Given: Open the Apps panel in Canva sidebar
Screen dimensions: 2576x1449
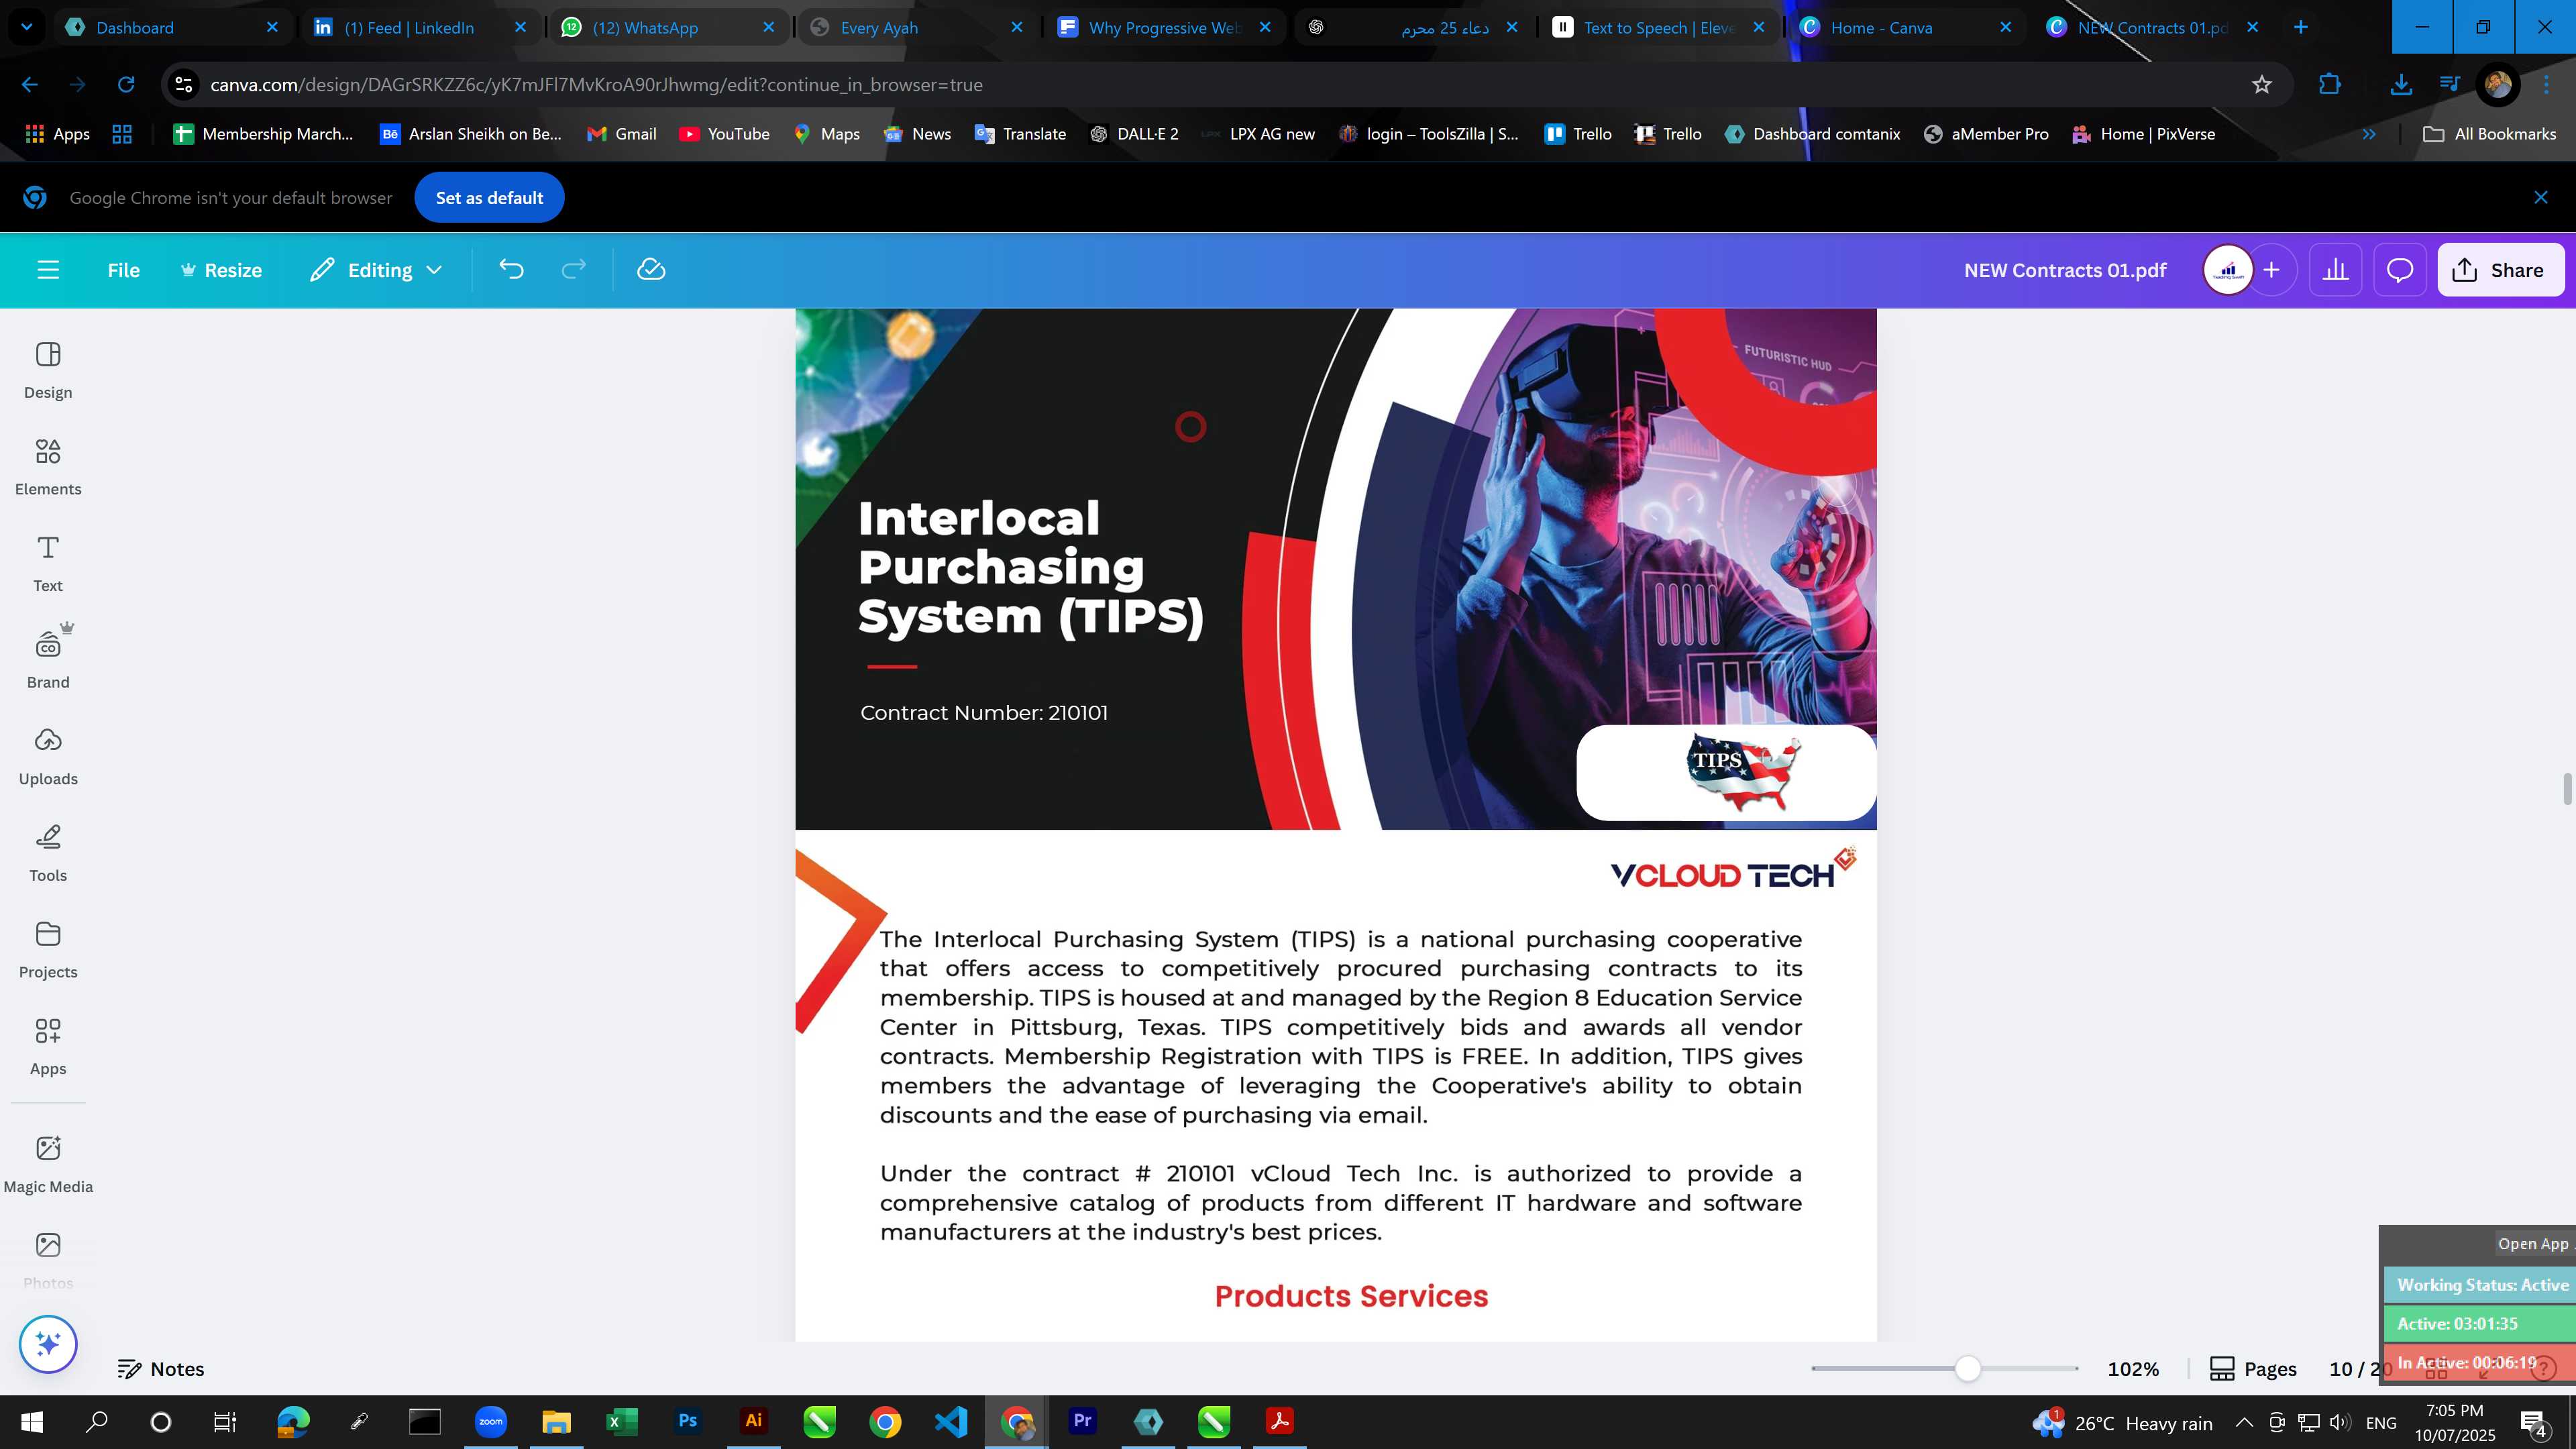Looking at the screenshot, I should click(x=48, y=1047).
